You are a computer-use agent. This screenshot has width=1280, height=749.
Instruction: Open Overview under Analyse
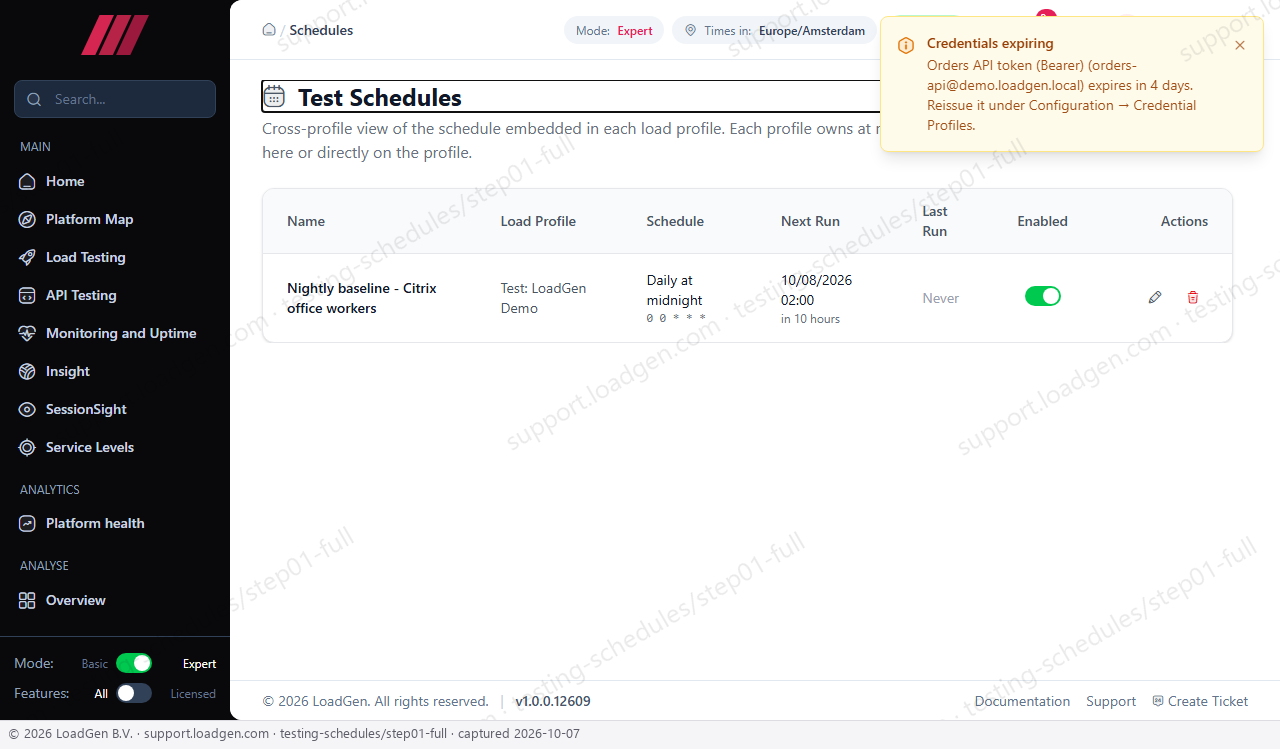pos(115,600)
